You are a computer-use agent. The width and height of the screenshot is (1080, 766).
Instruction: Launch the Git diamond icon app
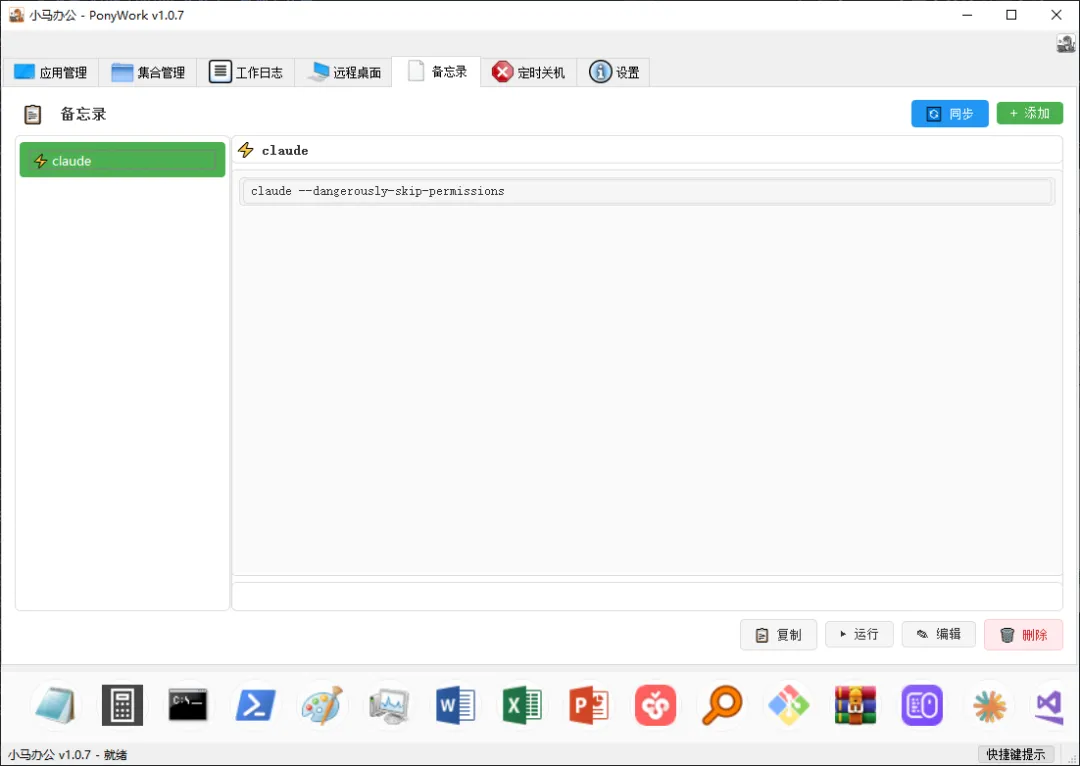[x=789, y=705]
